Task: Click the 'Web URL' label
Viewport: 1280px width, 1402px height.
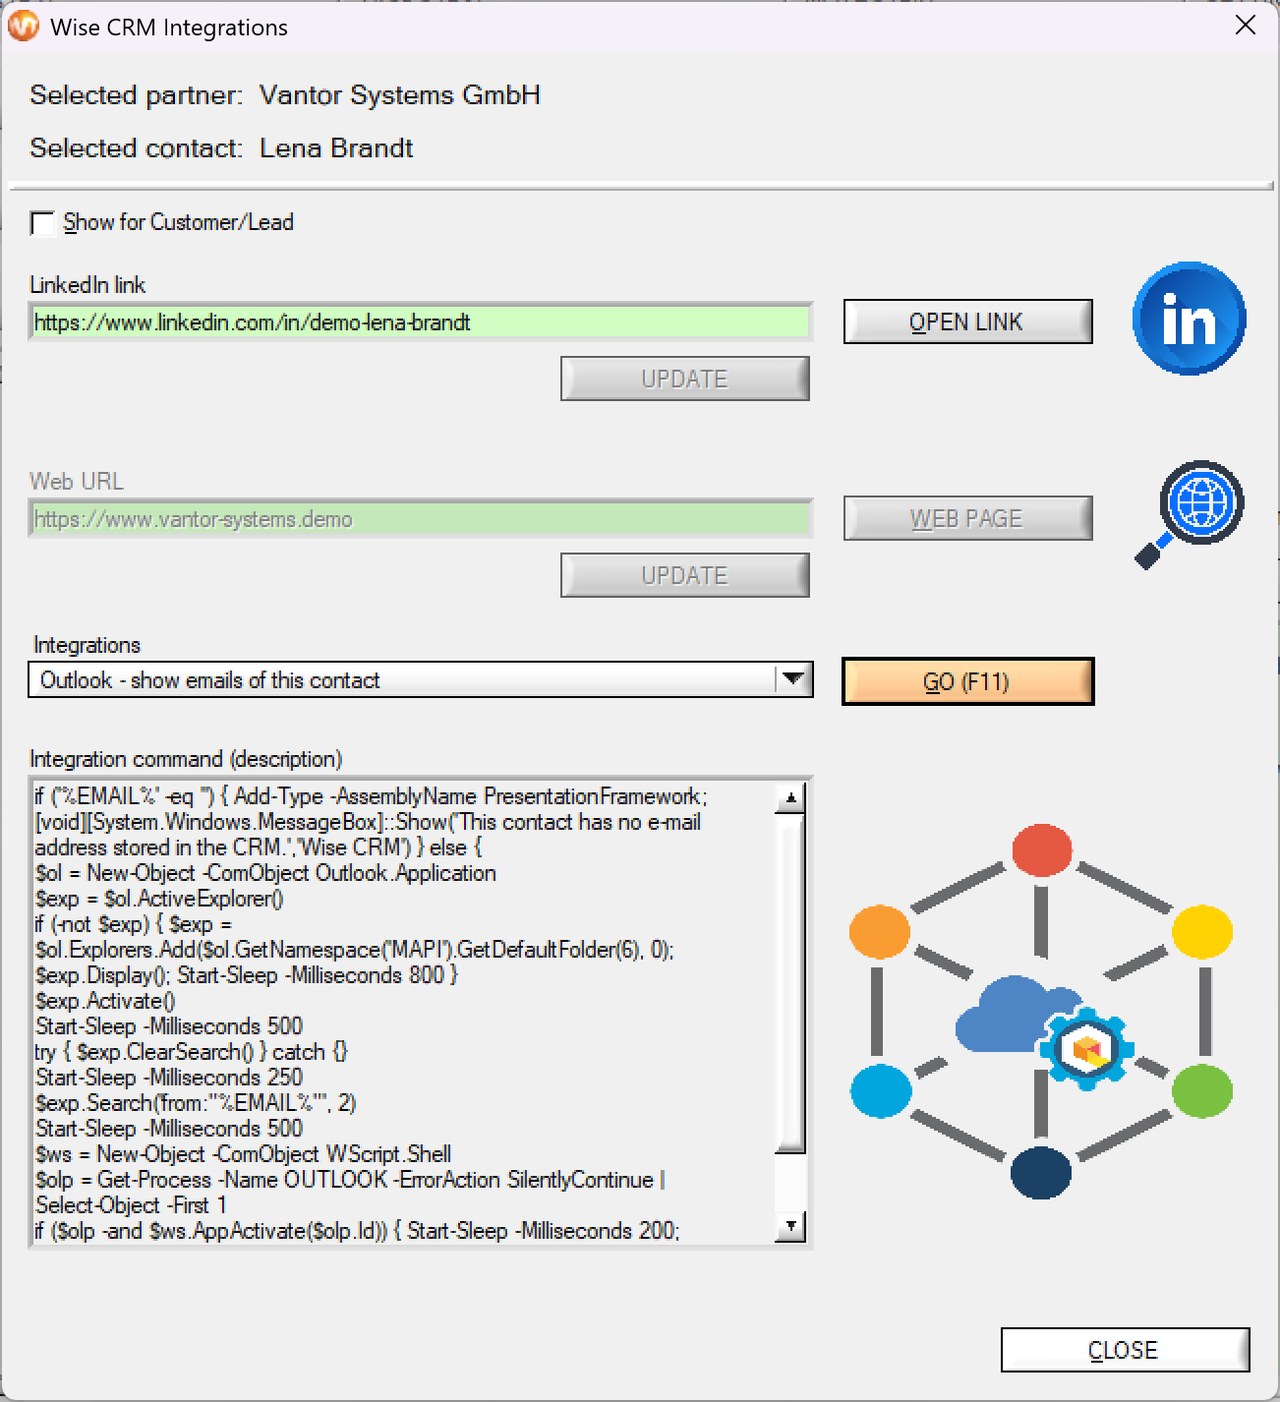Action: [77, 481]
